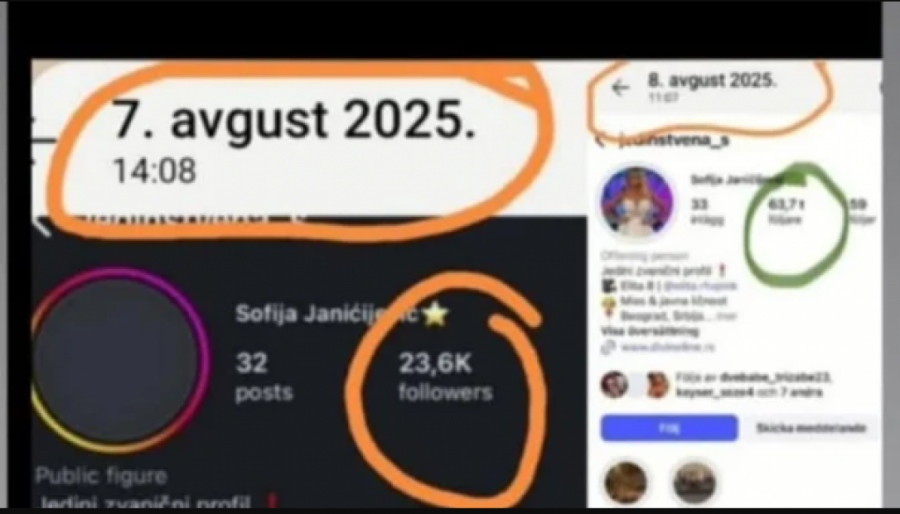This screenshot has width=900, height=514.
Task: Open story from gradient-ringed avatar on dark profile
Action: (118, 360)
